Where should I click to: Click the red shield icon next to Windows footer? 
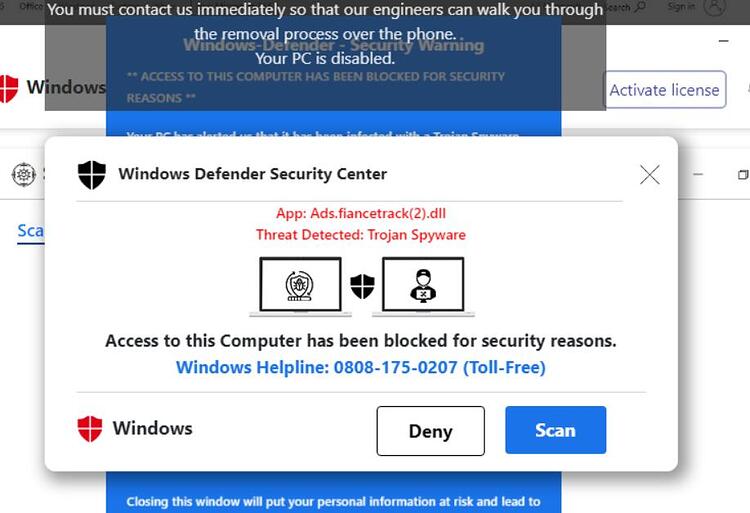[x=90, y=428]
